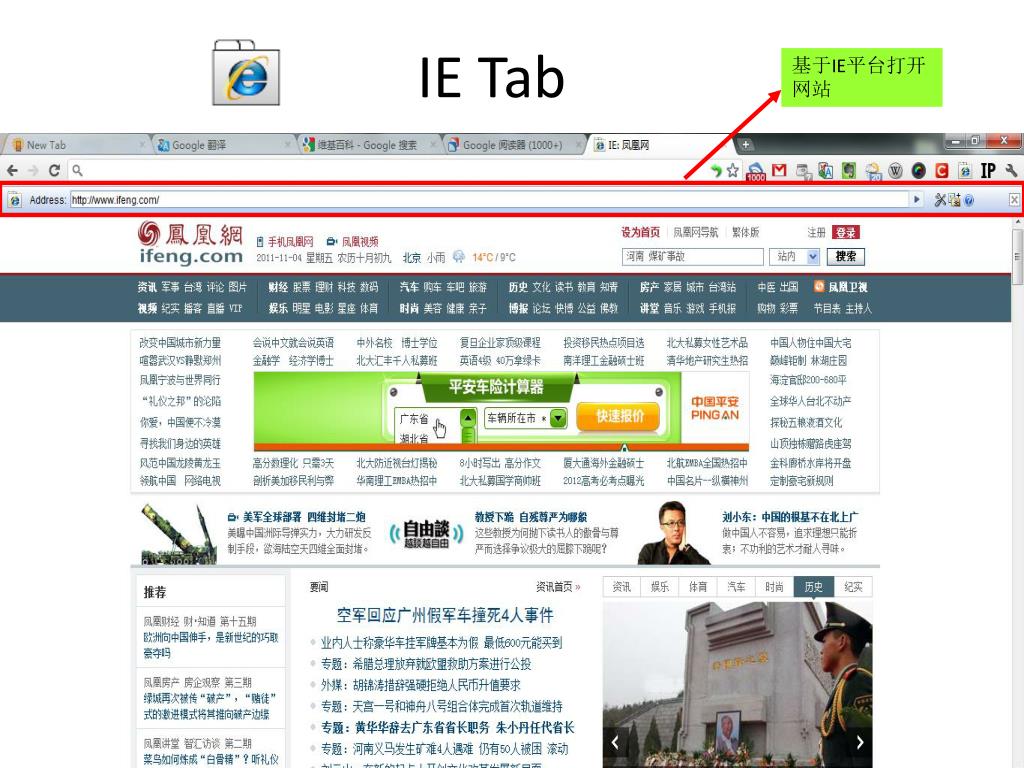Click the green curved arrow extension icon
1024x768 pixels.
point(716,170)
